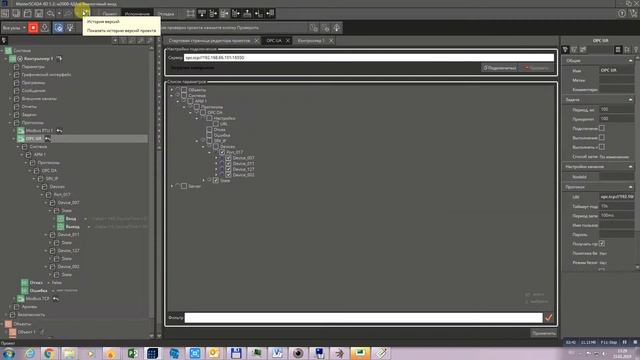
Task: Close the OPC UA tab
Action: click(x=288, y=40)
